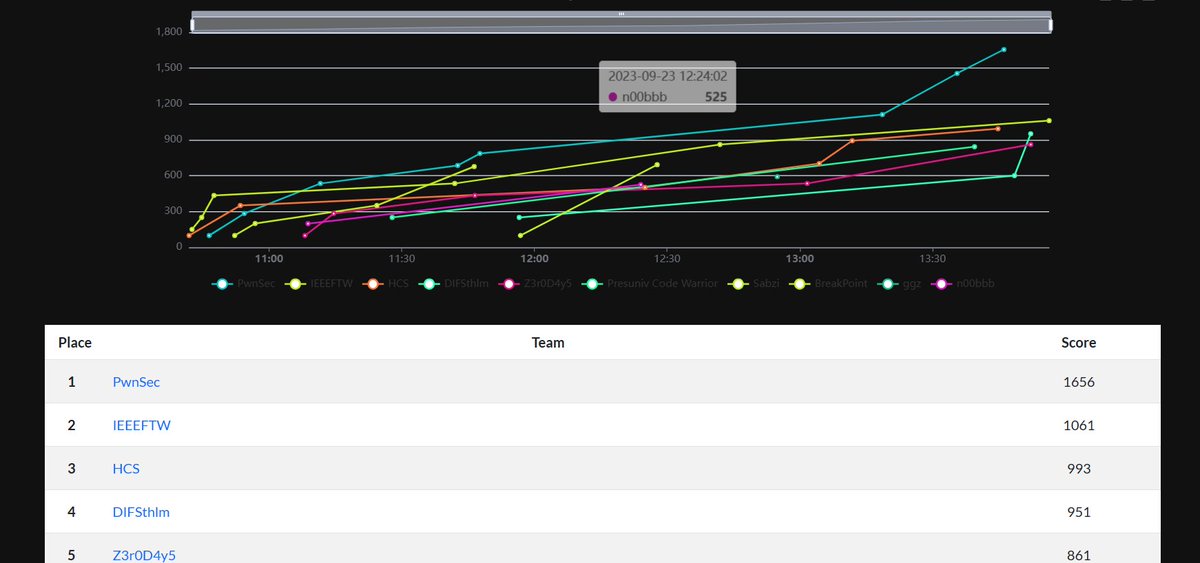Open IEEEFTW team page link

pyautogui.click(x=142, y=425)
